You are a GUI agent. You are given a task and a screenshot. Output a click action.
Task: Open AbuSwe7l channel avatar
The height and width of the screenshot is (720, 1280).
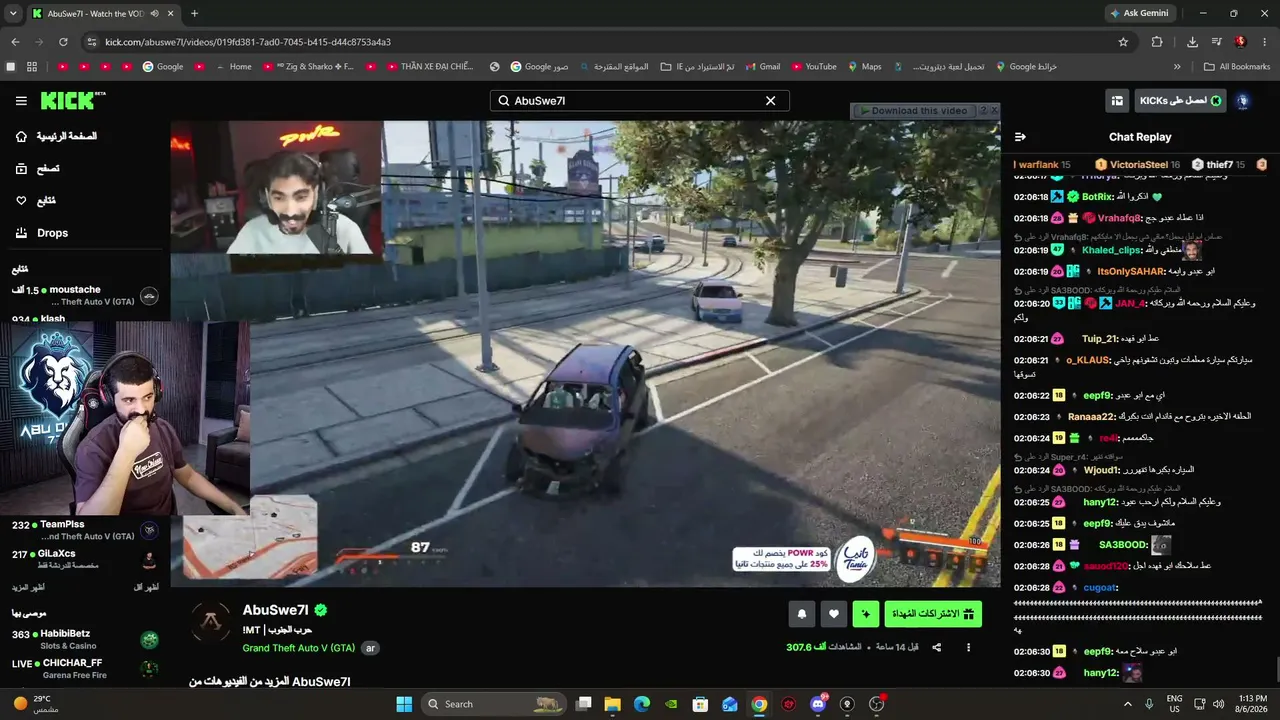tap(210, 623)
